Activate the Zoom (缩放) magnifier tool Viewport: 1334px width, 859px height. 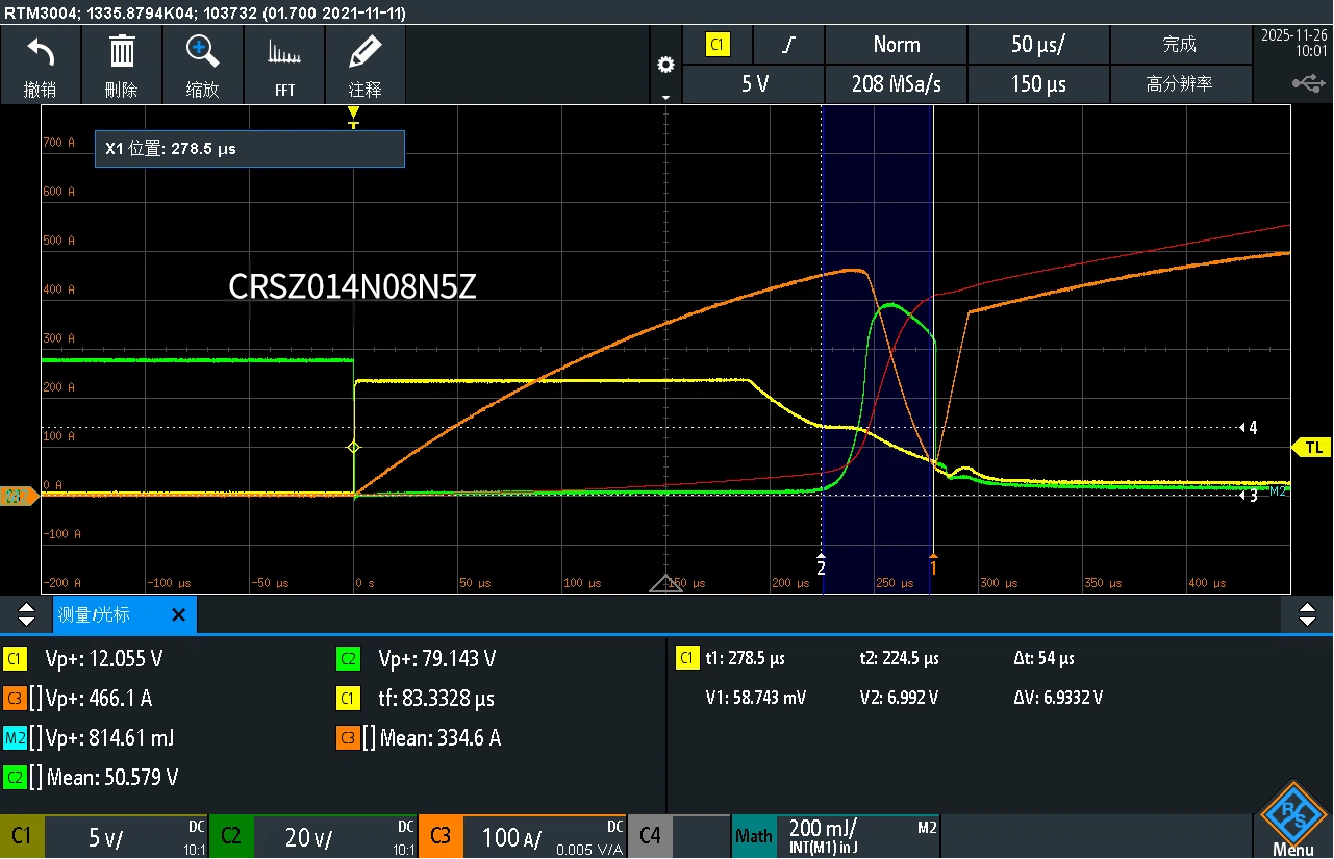click(x=203, y=52)
